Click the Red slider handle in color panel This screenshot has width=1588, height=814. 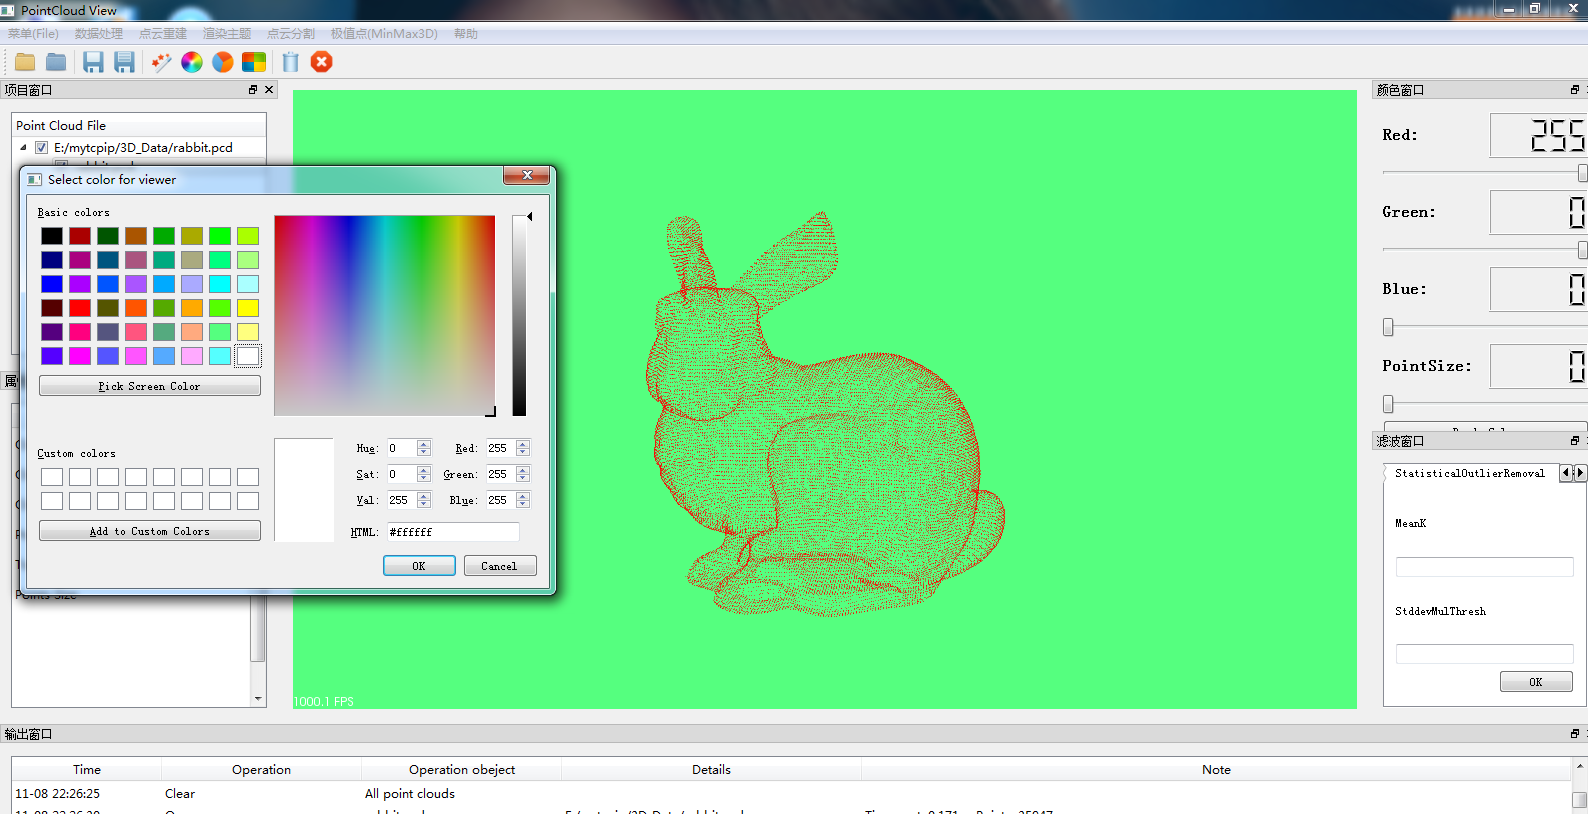click(1582, 173)
